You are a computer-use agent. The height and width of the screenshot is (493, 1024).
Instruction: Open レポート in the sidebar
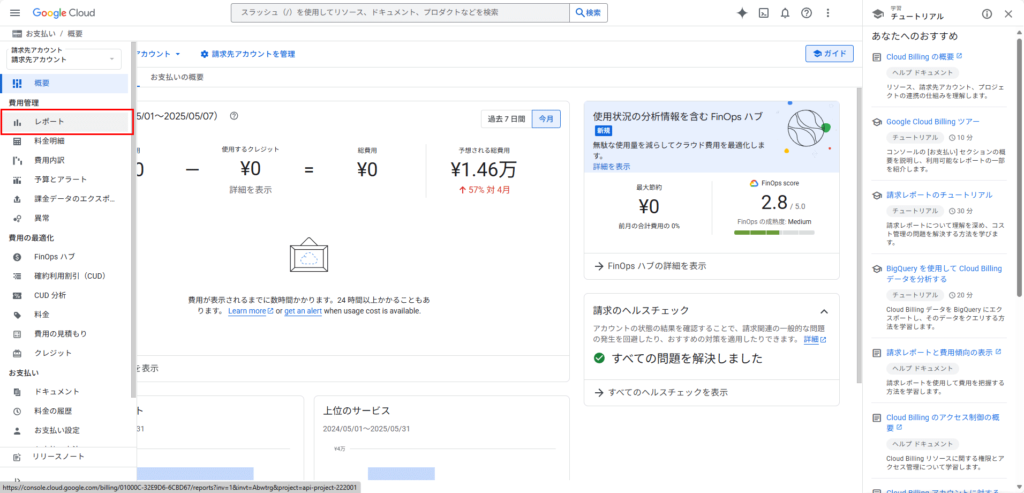click(x=67, y=122)
